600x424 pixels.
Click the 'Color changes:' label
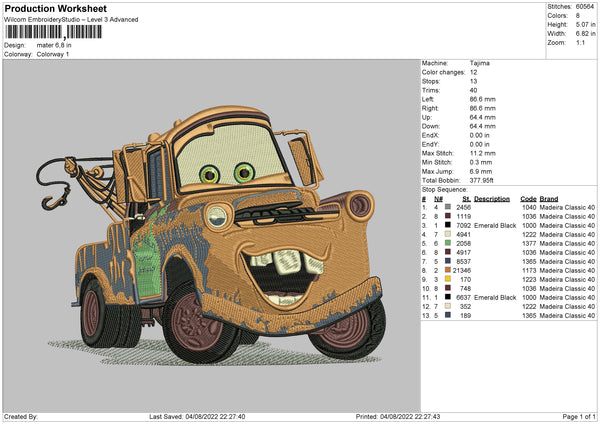click(443, 72)
